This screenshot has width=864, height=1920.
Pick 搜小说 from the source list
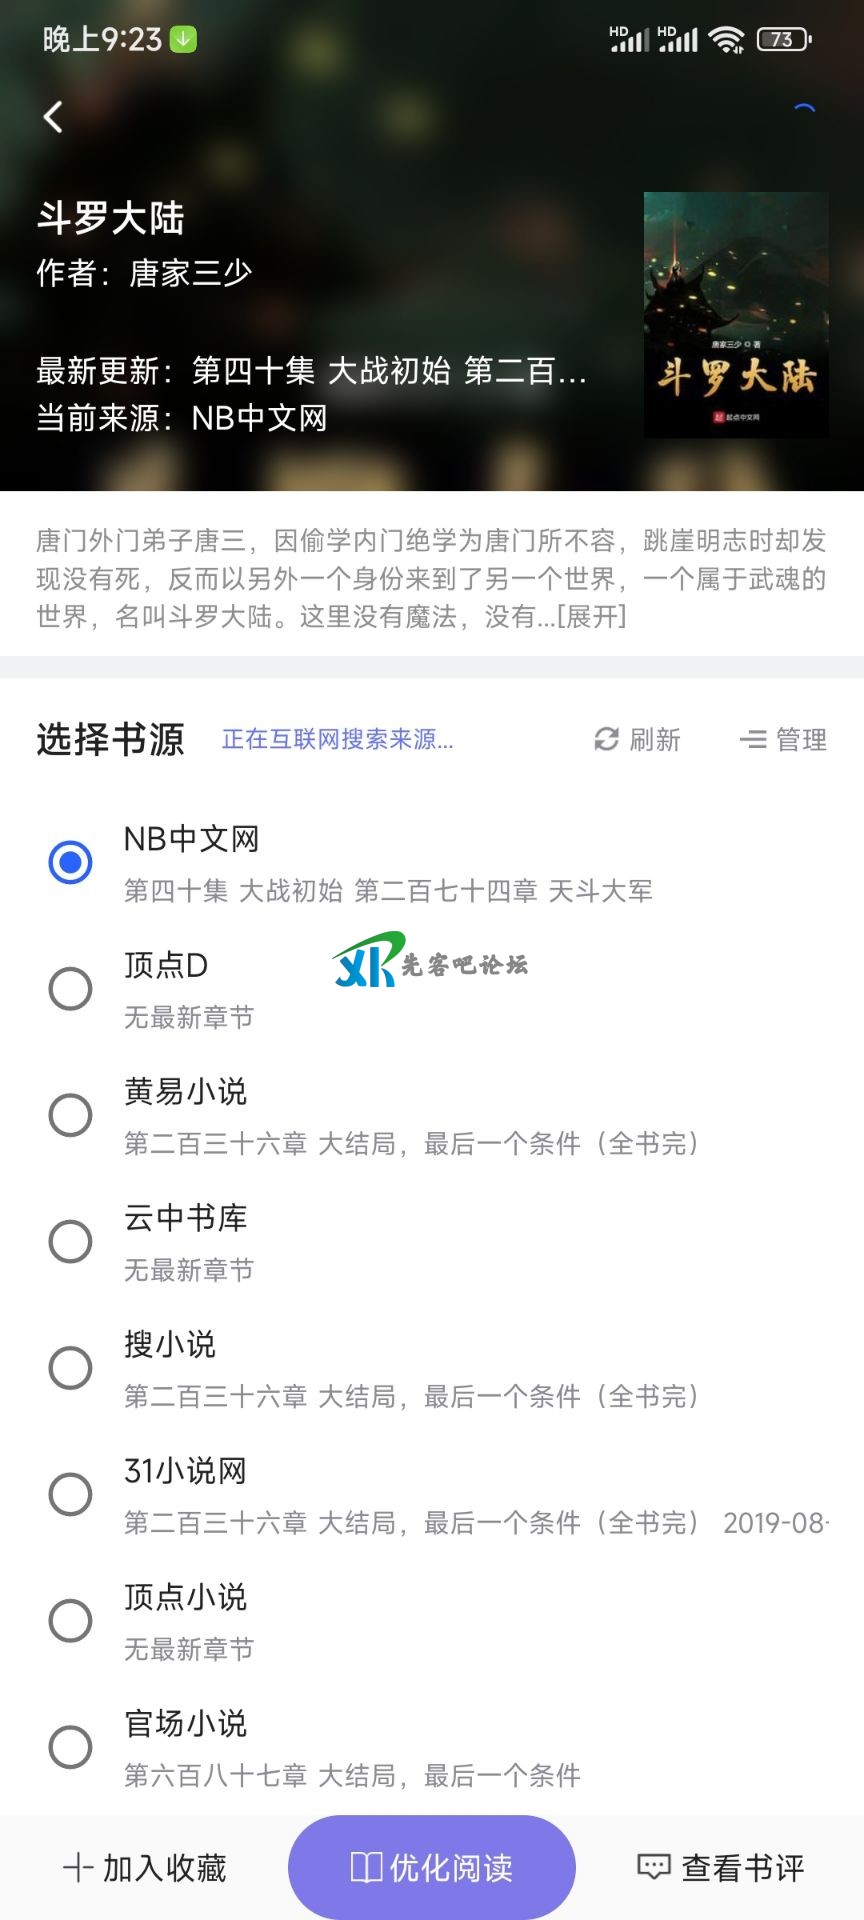pyautogui.click(x=70, y=1368)
